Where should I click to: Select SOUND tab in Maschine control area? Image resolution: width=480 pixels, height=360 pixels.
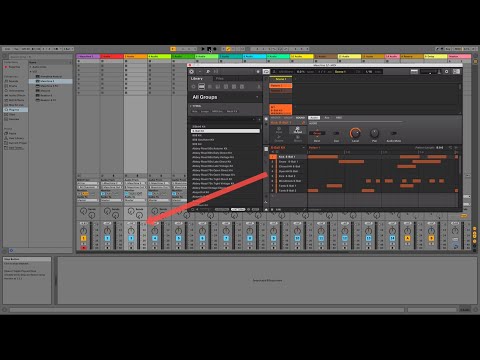300,118
